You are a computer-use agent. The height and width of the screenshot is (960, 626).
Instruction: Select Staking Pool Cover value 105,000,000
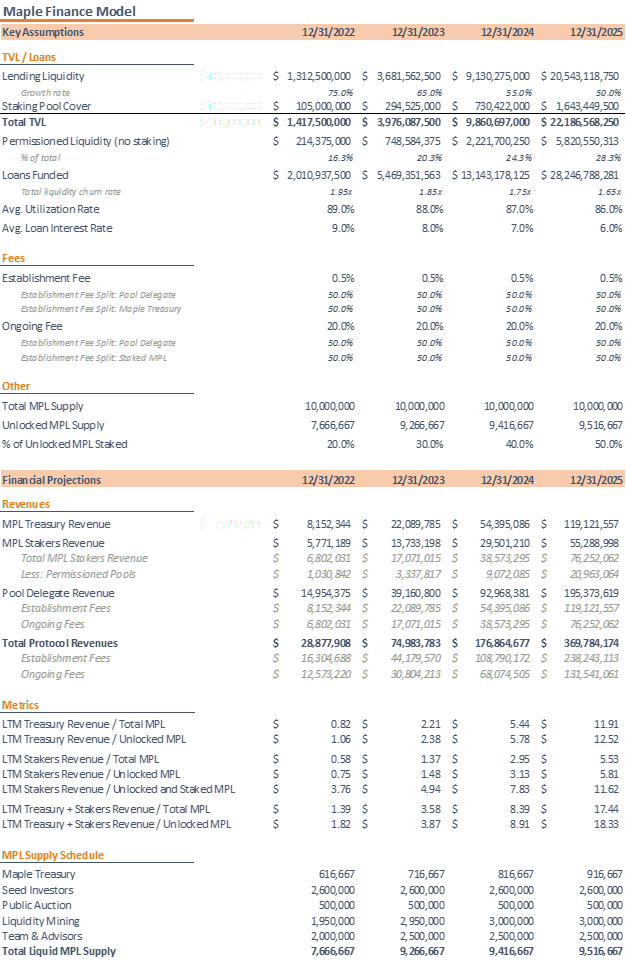(x=323, y=106)
